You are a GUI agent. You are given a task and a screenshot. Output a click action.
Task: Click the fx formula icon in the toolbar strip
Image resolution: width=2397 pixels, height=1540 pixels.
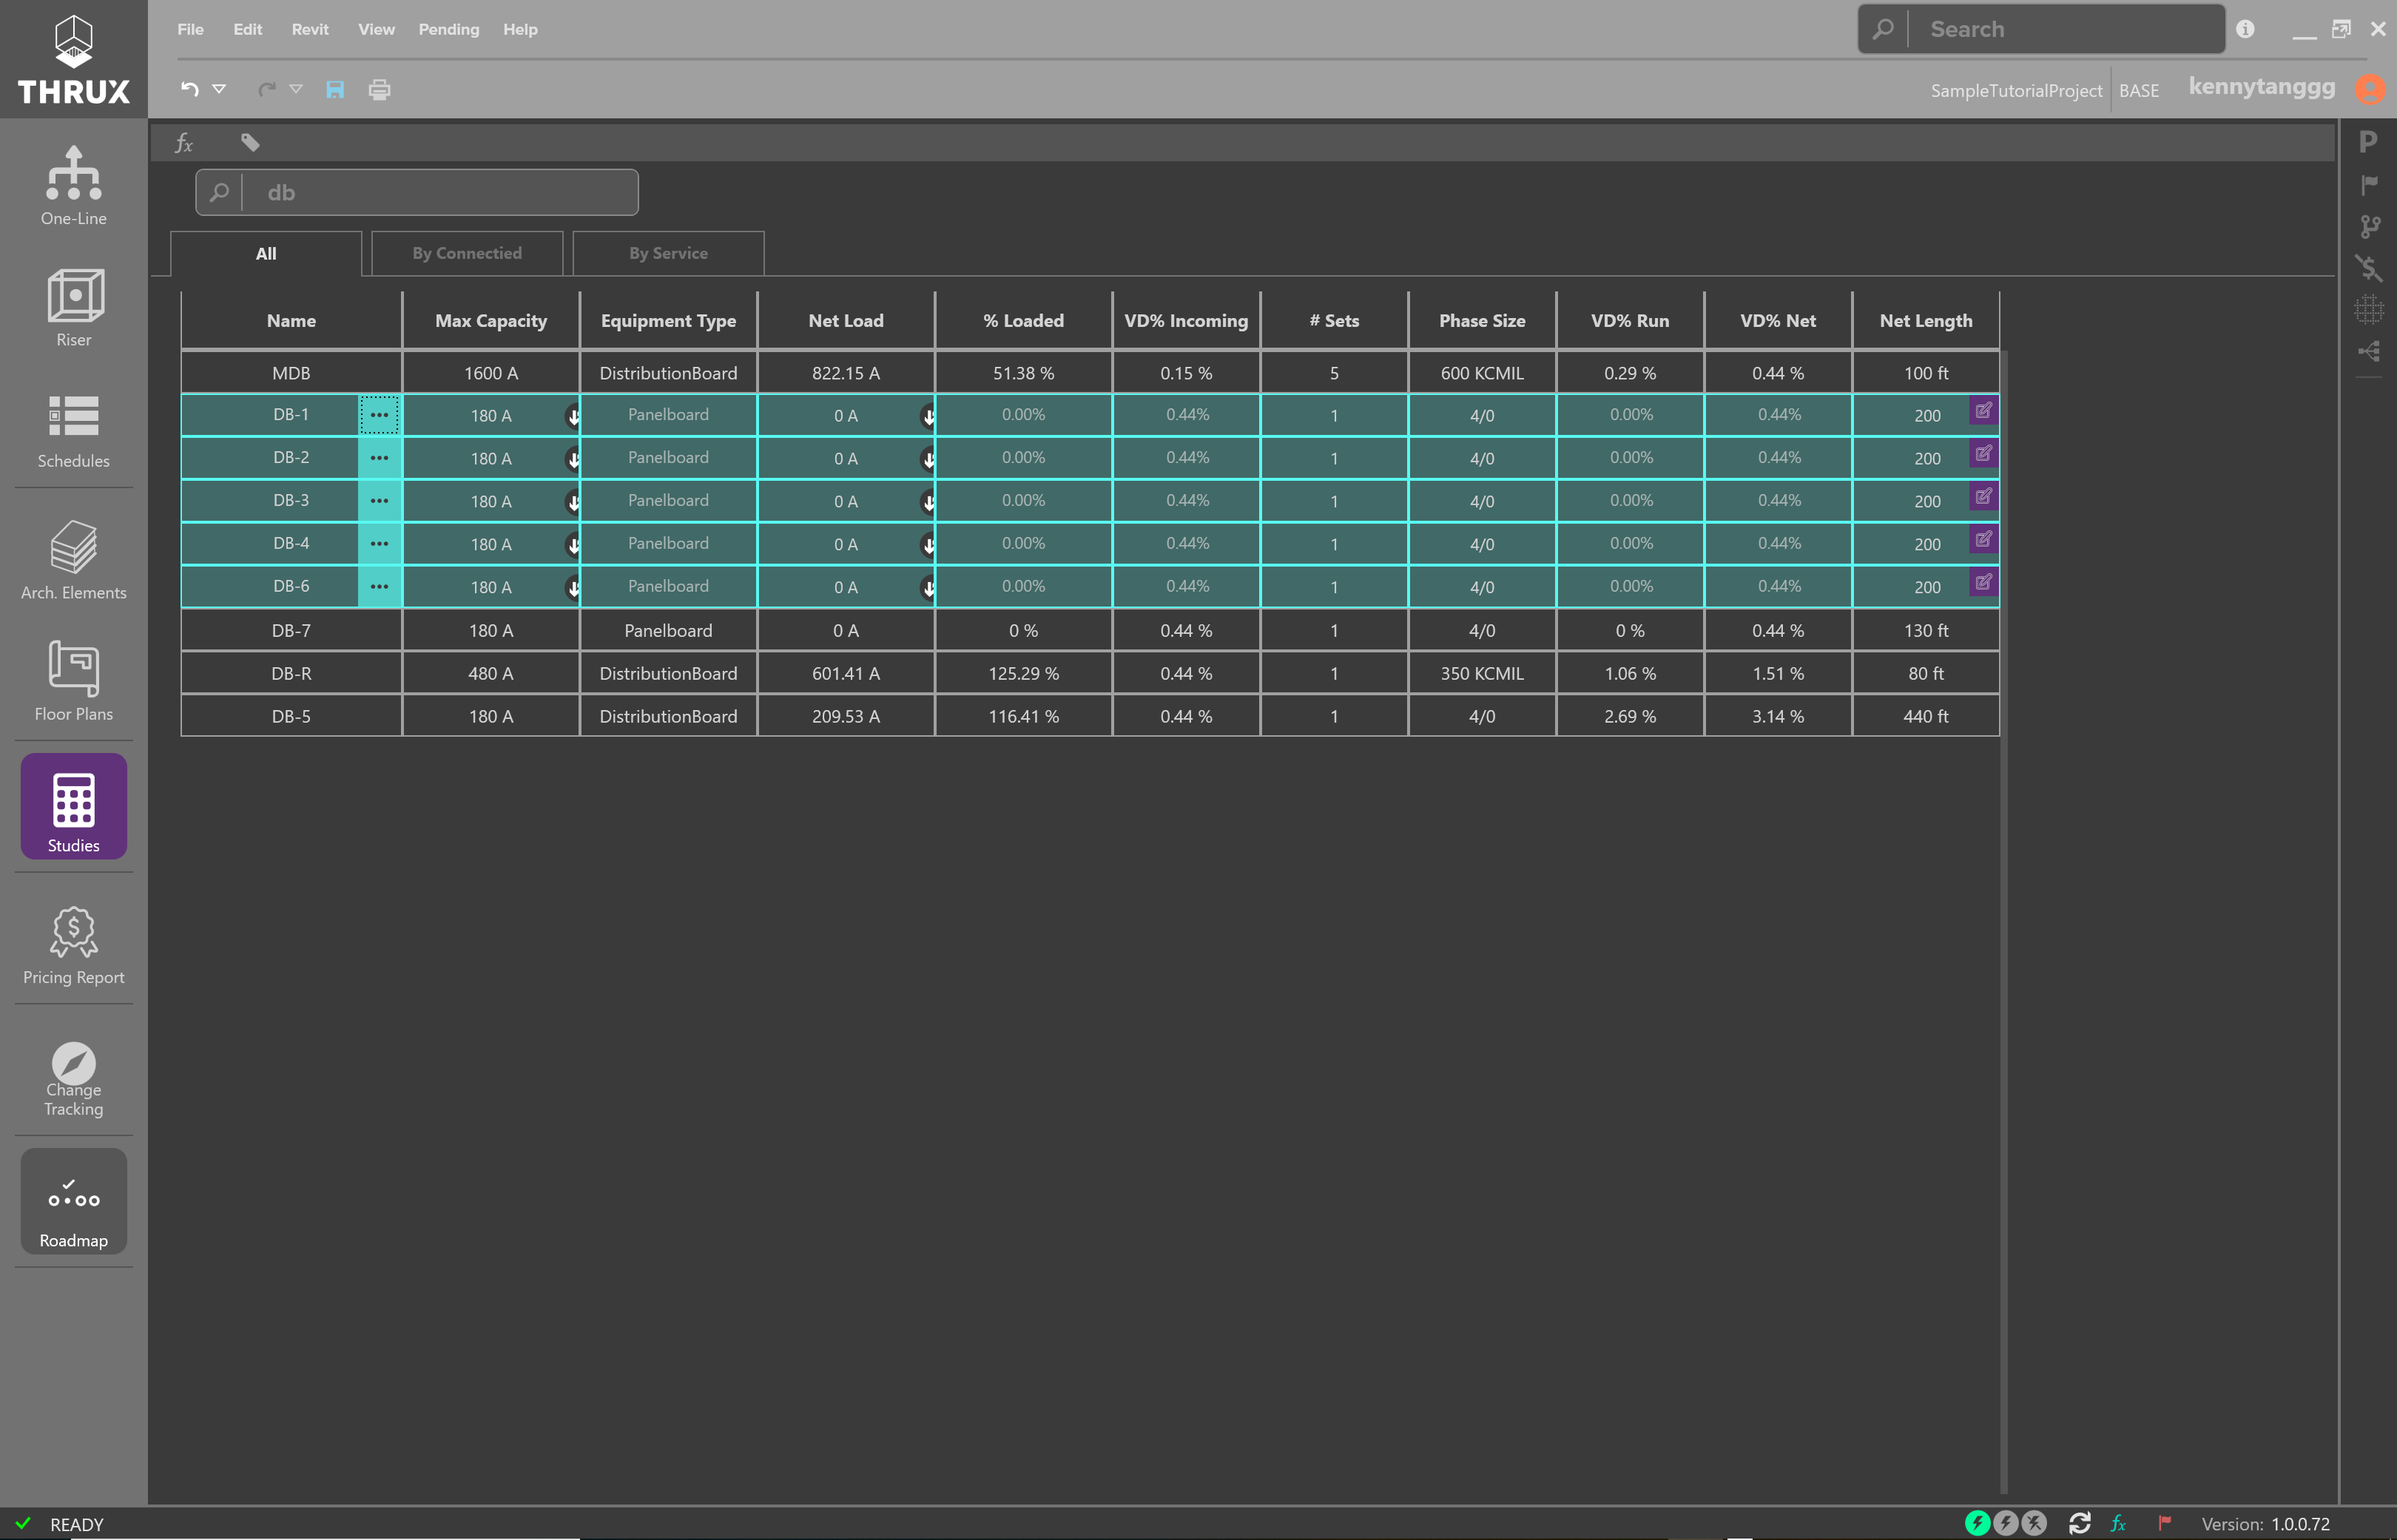point(184,143)
